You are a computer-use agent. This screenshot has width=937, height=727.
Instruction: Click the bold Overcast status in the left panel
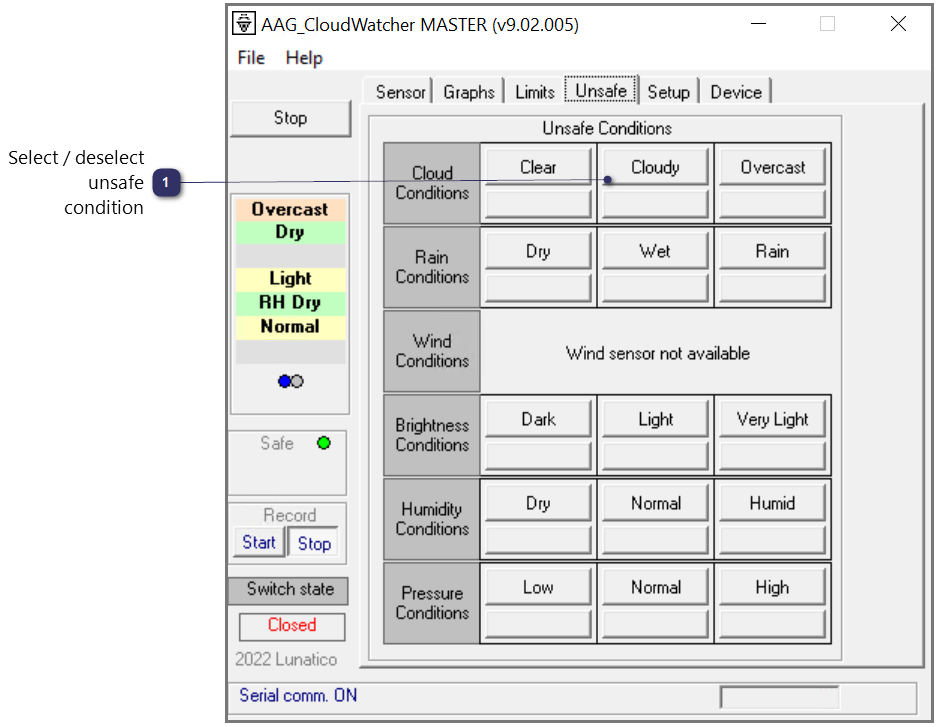[290, 210]
